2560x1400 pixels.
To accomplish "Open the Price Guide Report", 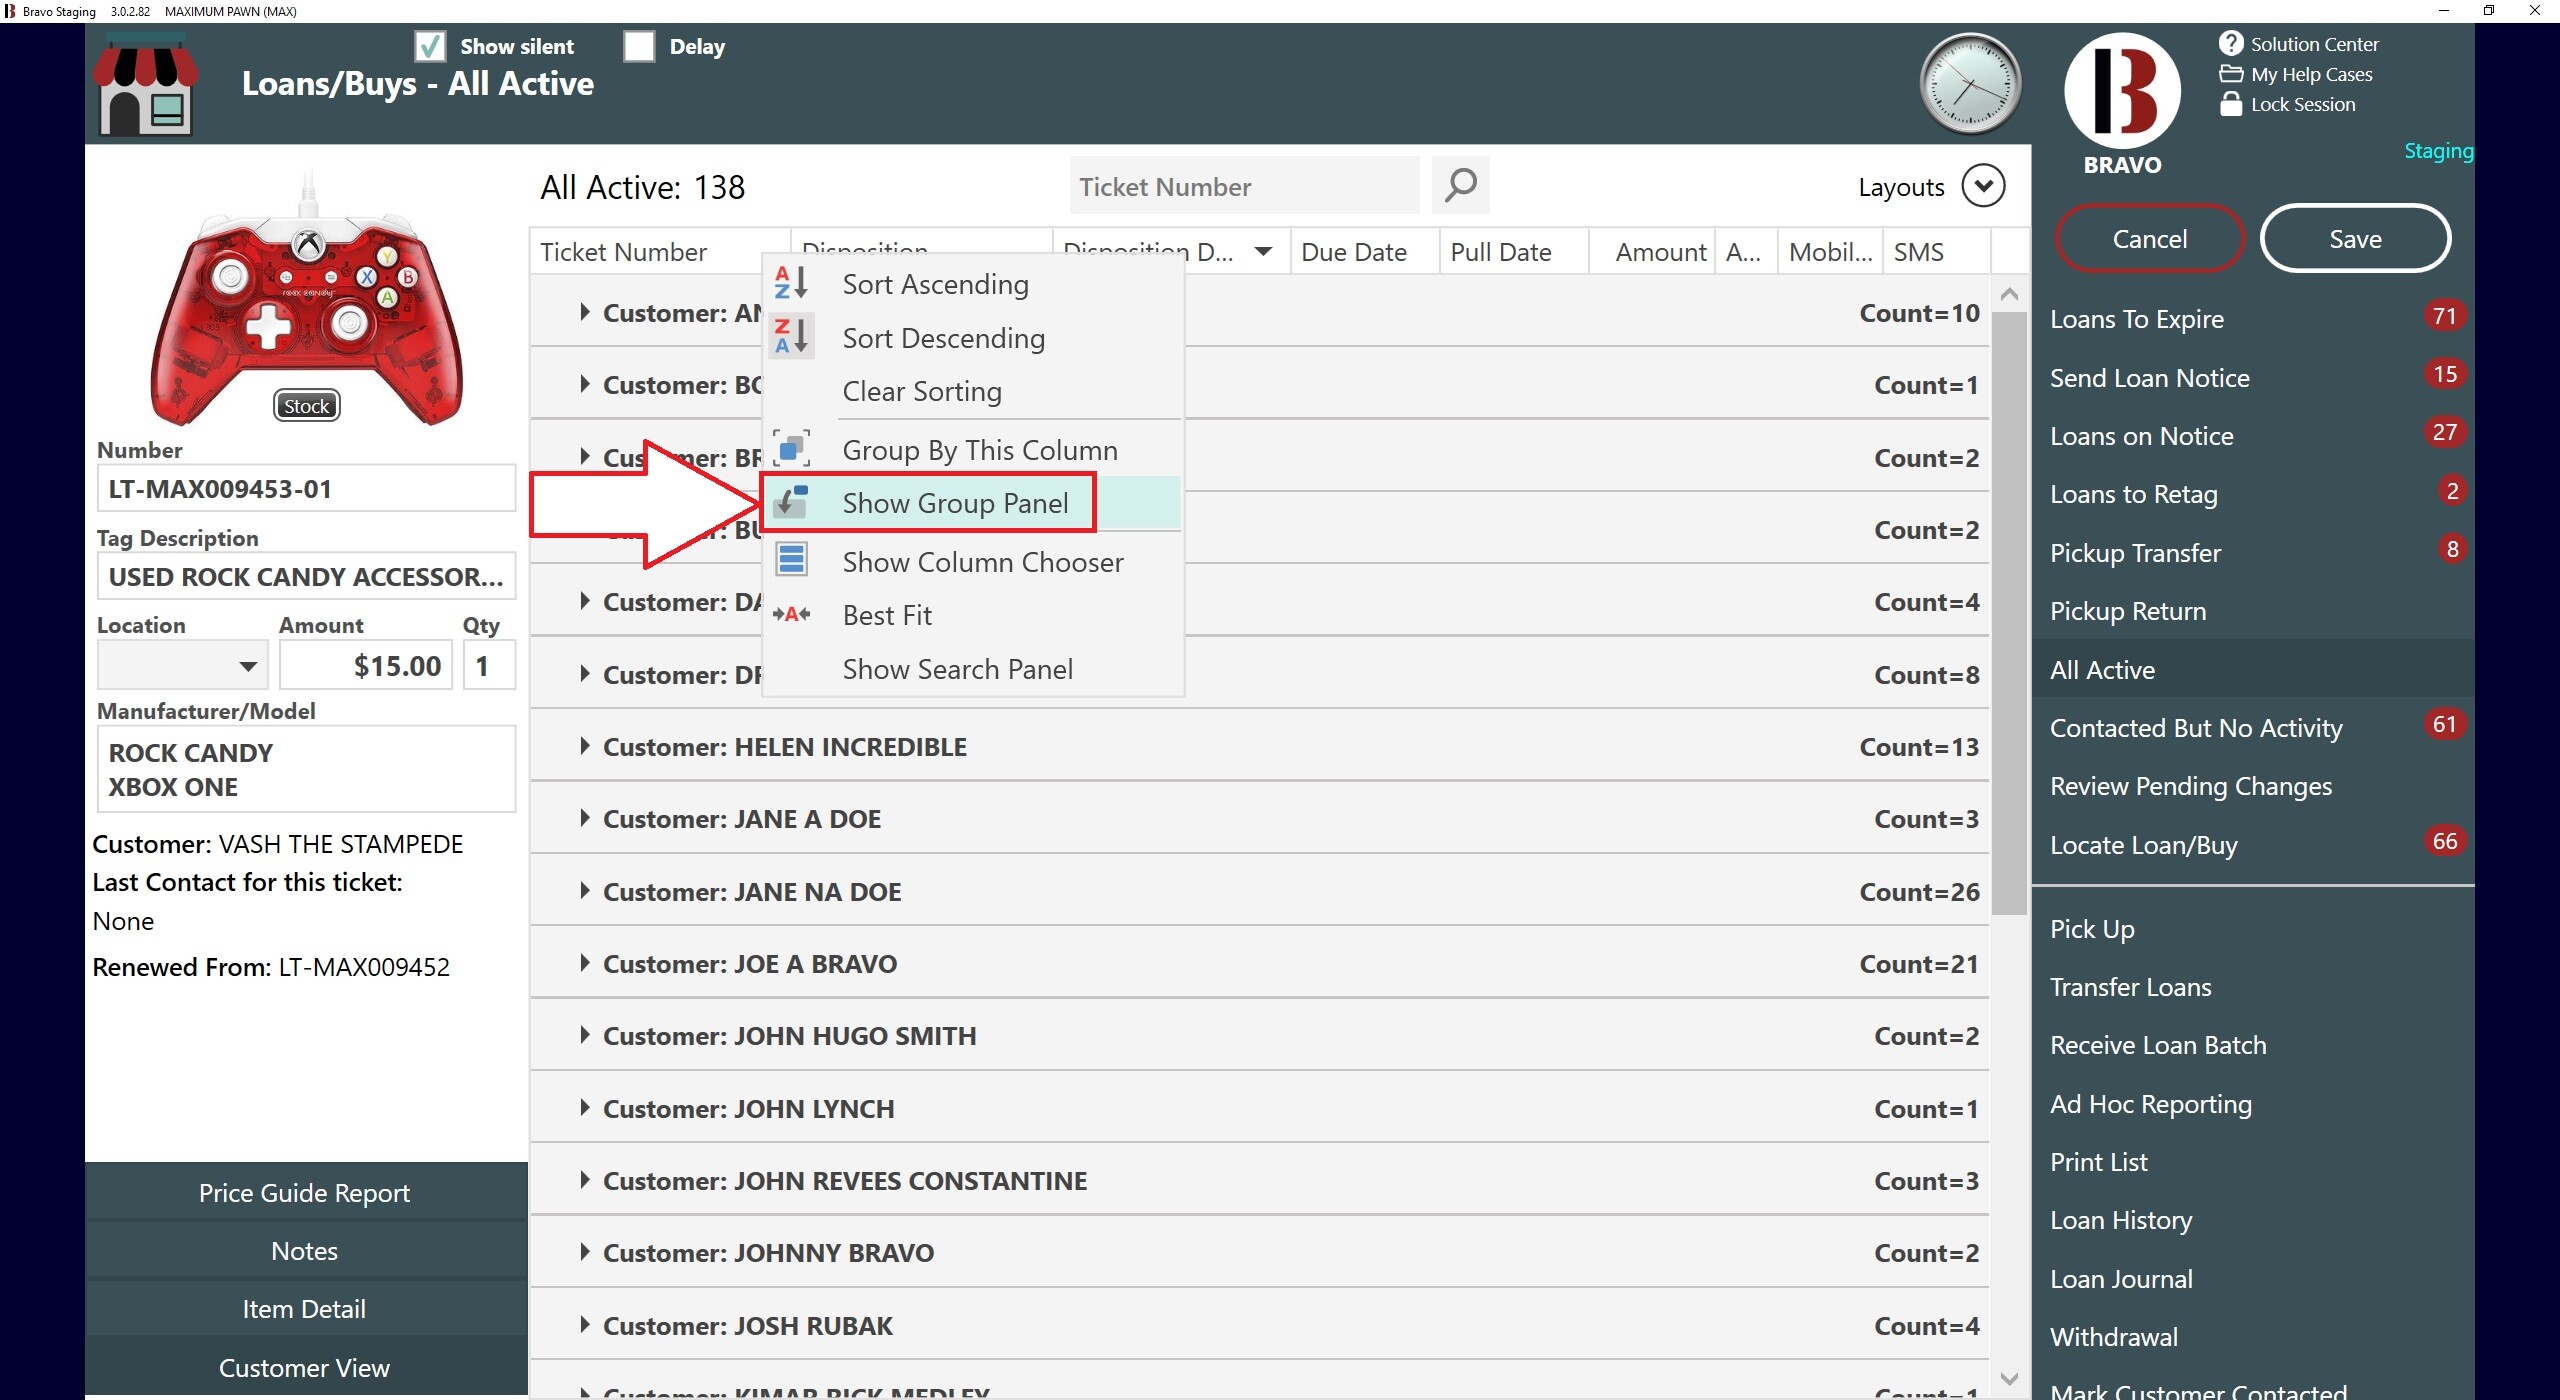I will coord(305,1192).
